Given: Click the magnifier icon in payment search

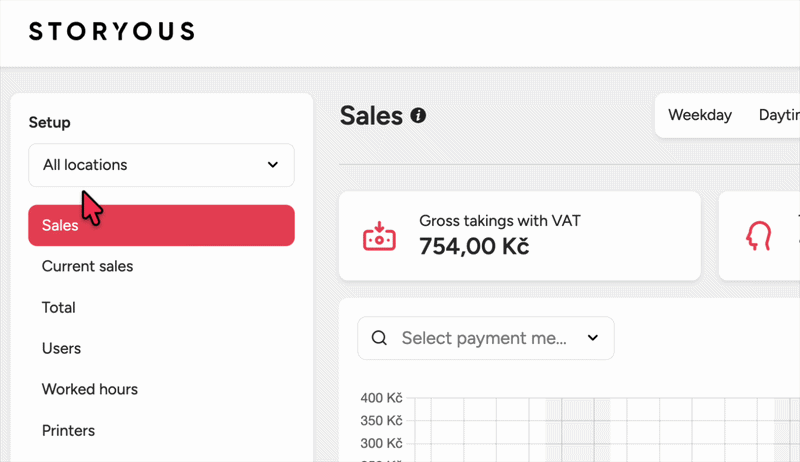Looking at the screenshot, I should tap(379, 338).
